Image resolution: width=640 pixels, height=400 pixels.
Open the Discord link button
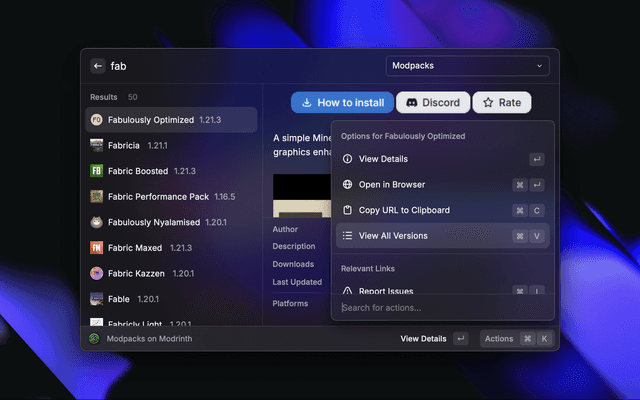(433, 103)
